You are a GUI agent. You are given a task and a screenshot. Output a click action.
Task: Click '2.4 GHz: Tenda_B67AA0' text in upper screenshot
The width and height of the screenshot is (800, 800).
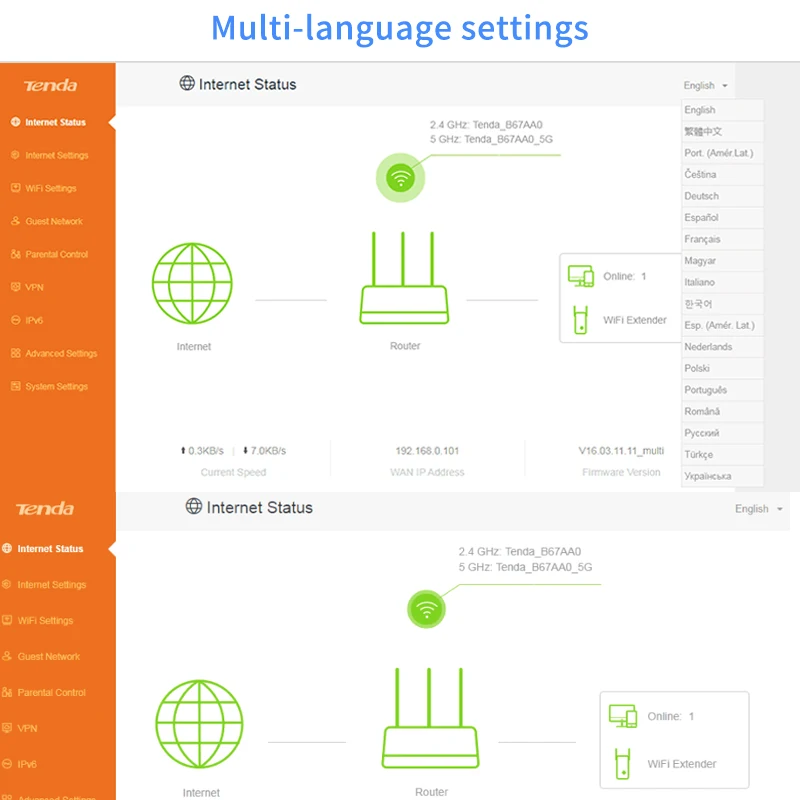486,124
